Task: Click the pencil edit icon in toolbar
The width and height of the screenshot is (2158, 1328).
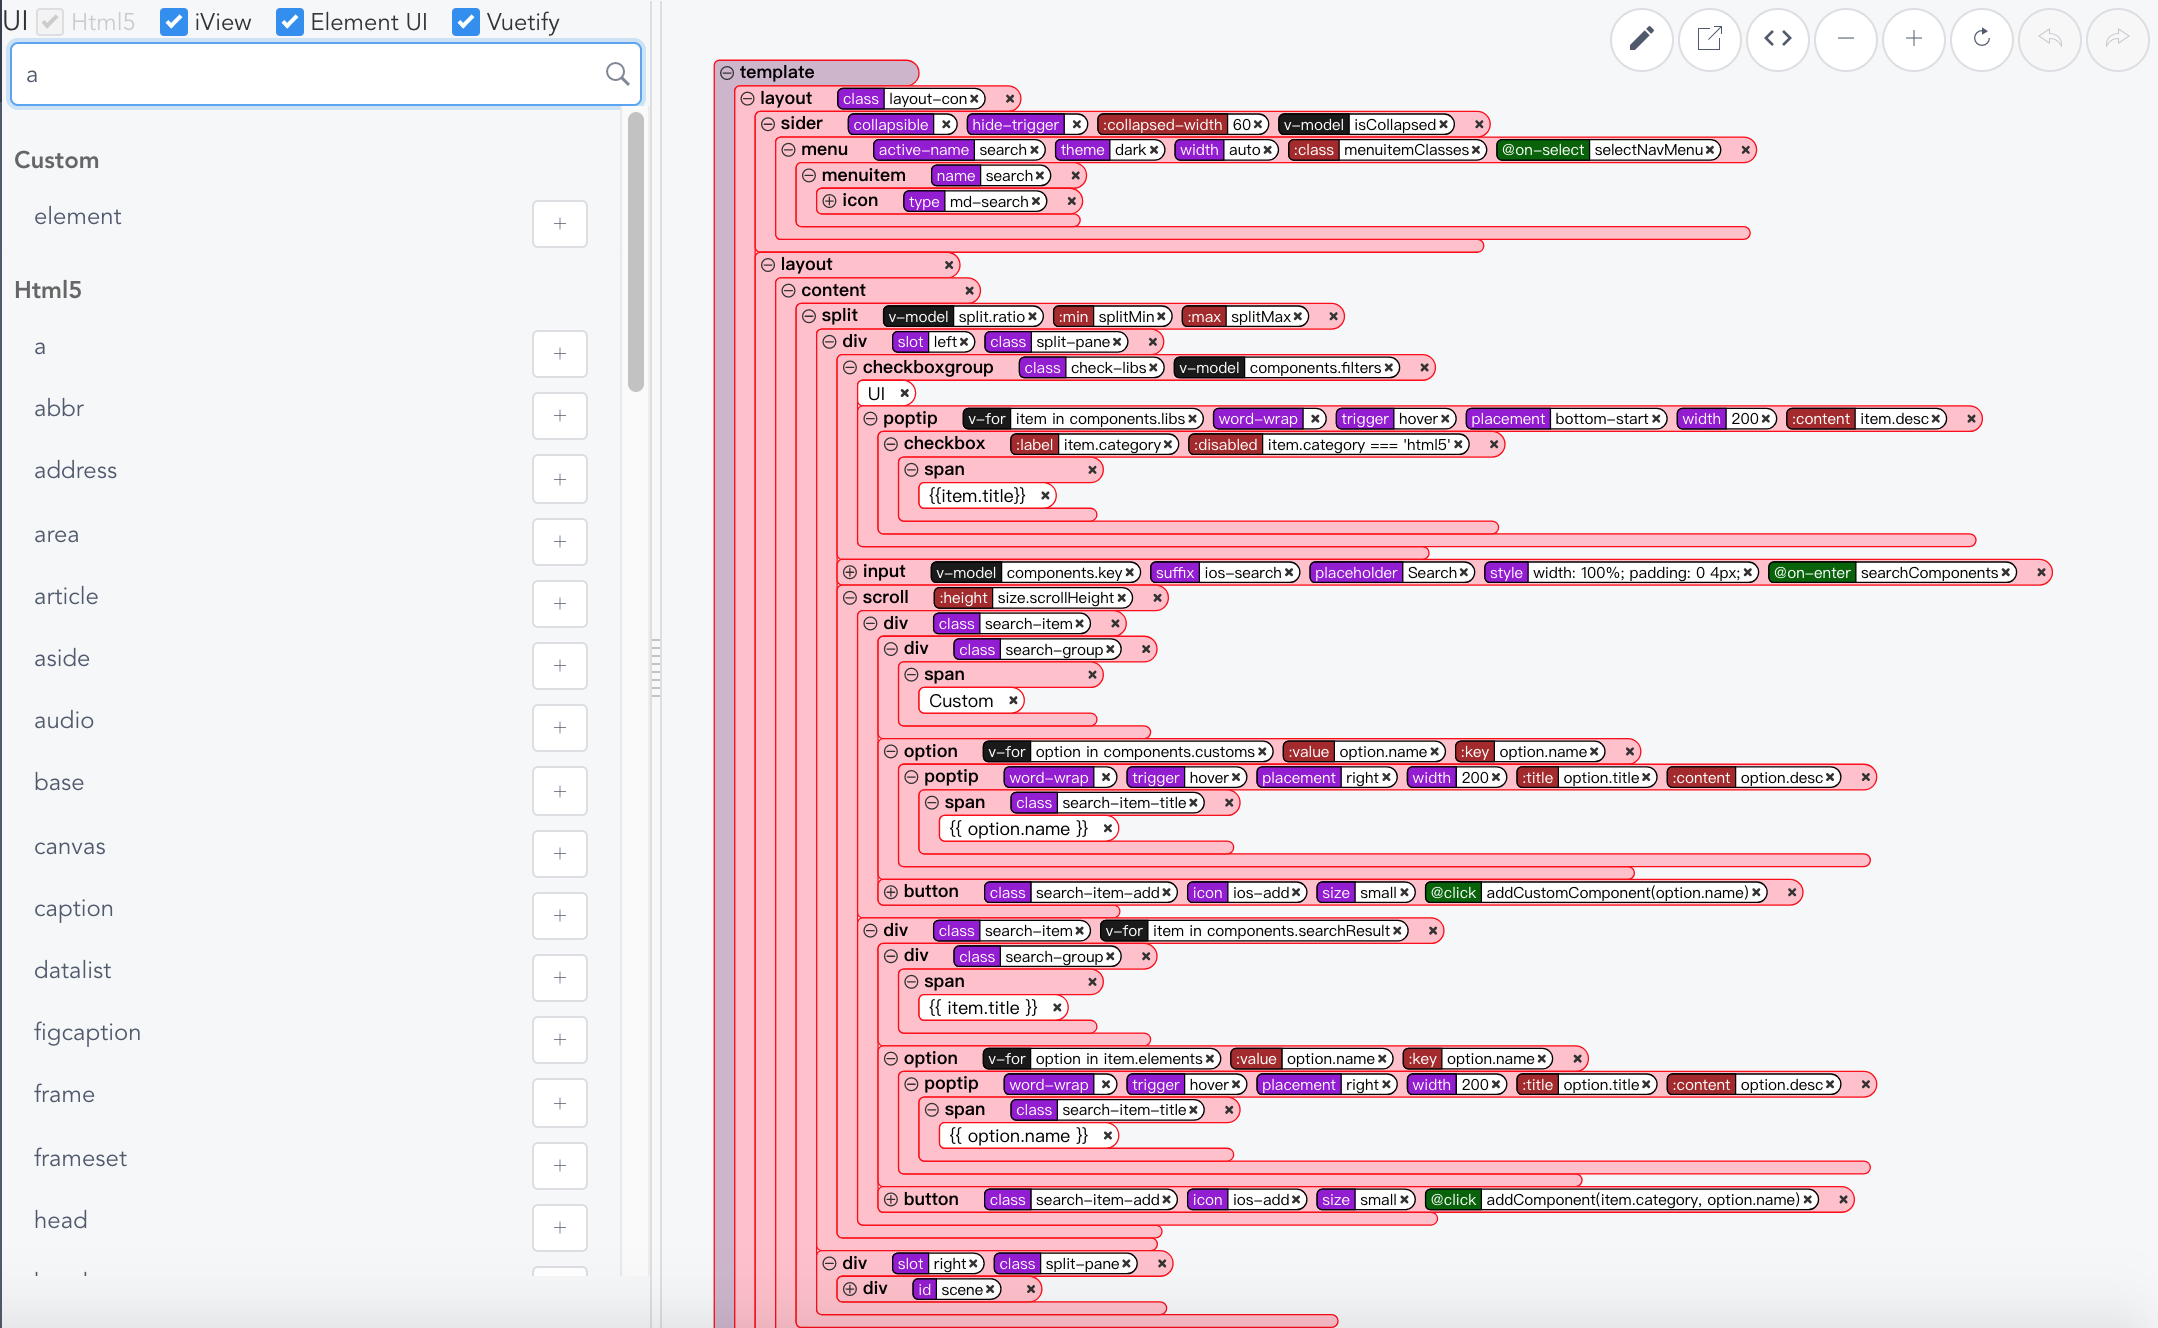Action: click(1641, 39)
